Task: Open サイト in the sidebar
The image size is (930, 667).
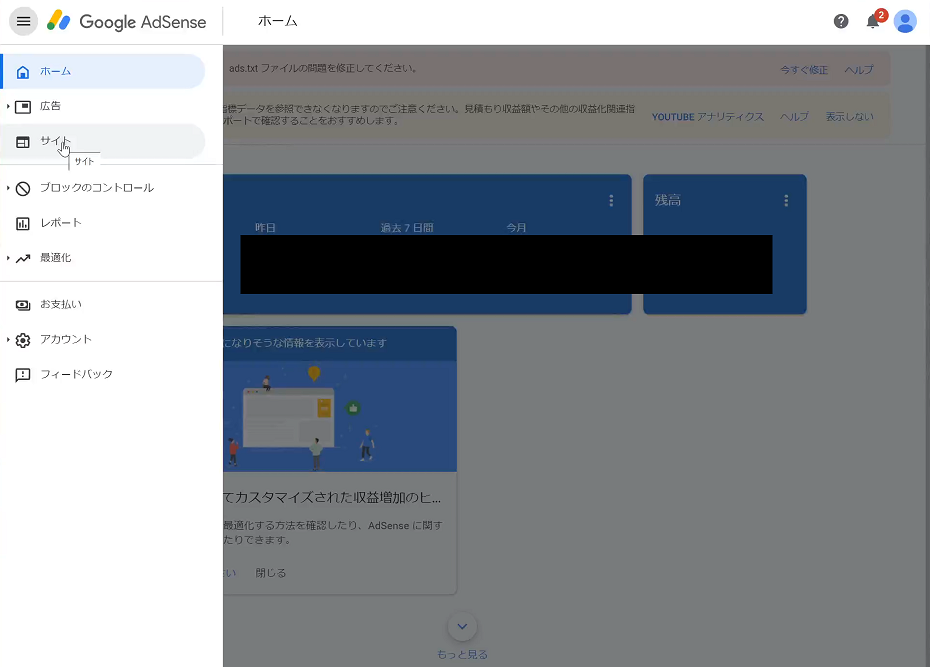Action: coord(103,141)
